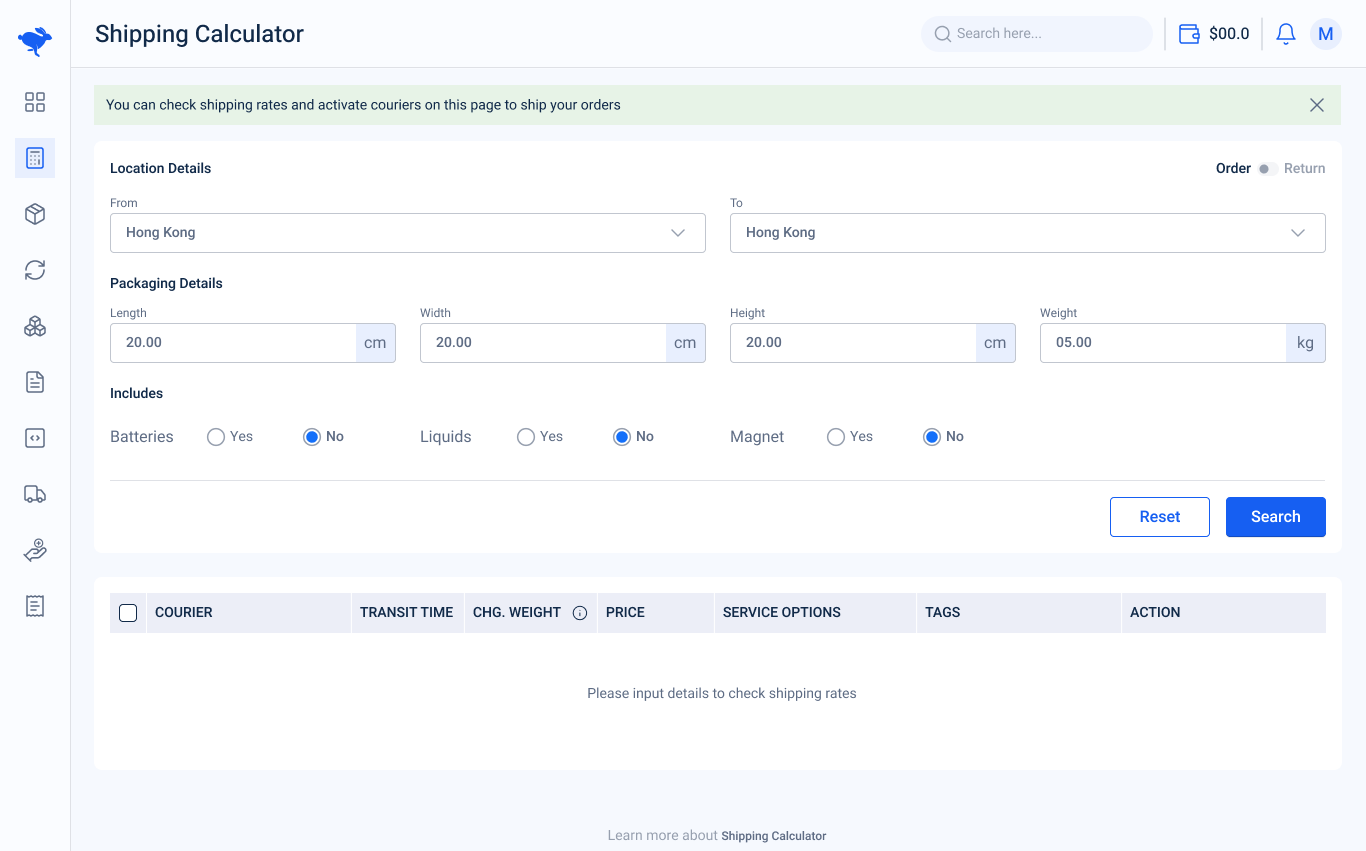This screenshot has width=1366, height=851.
Task: Select Yes for Magnet
Action: [x=836, y=437]
